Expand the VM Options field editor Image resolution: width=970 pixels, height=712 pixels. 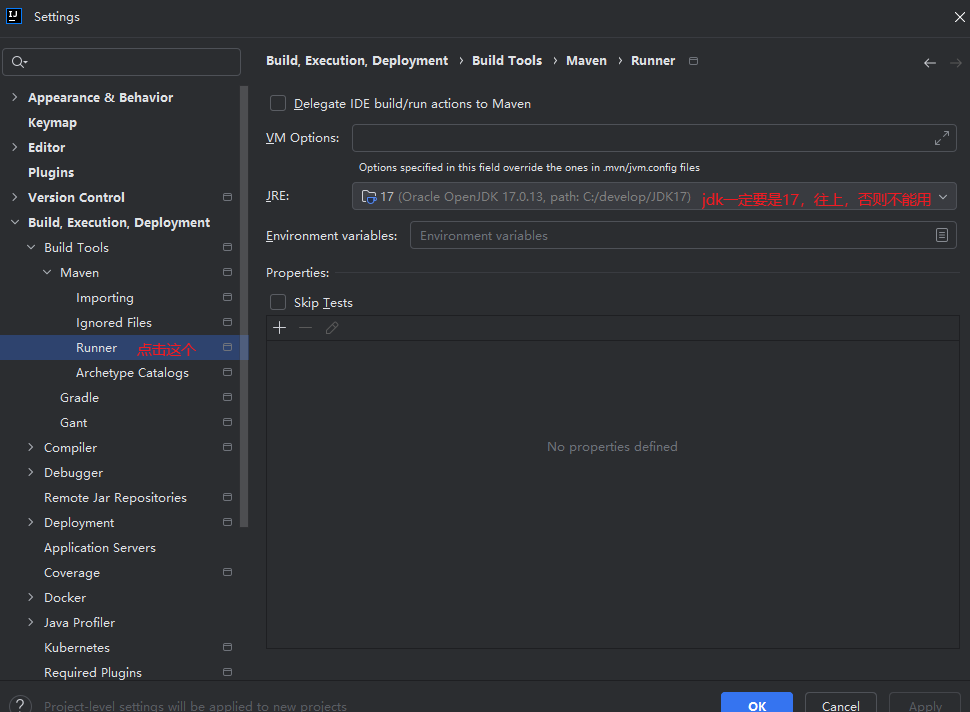click(x=942, y=138)
